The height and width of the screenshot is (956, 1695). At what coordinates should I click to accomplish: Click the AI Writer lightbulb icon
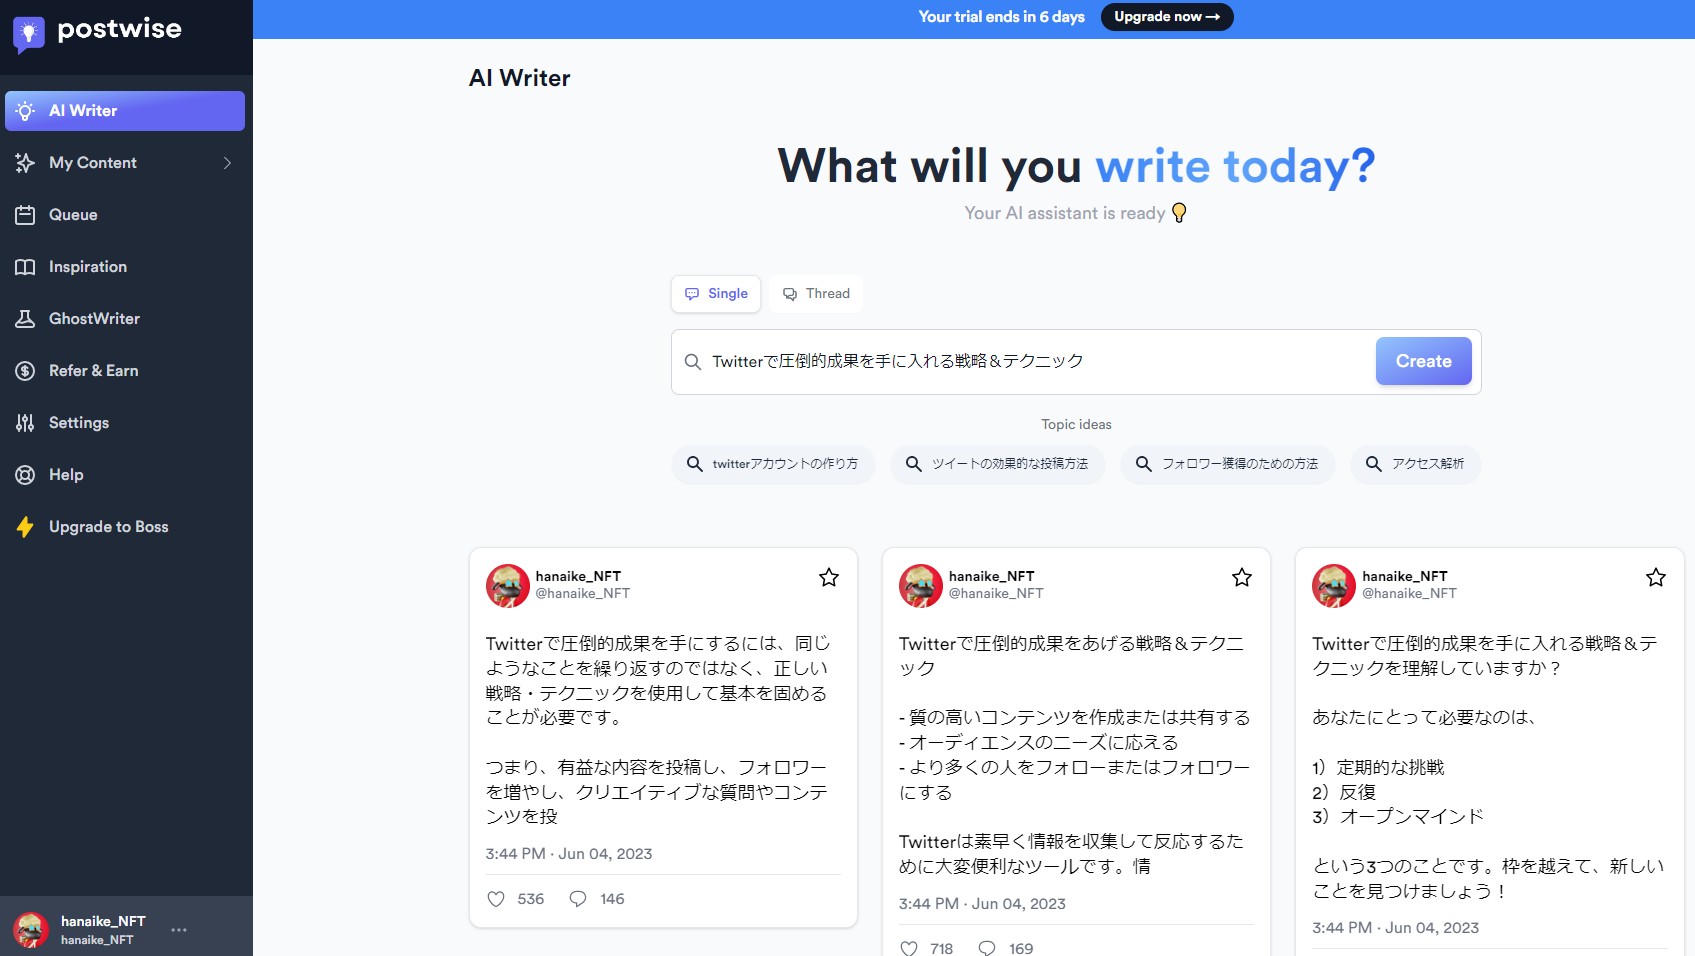(x=25, y=111)
